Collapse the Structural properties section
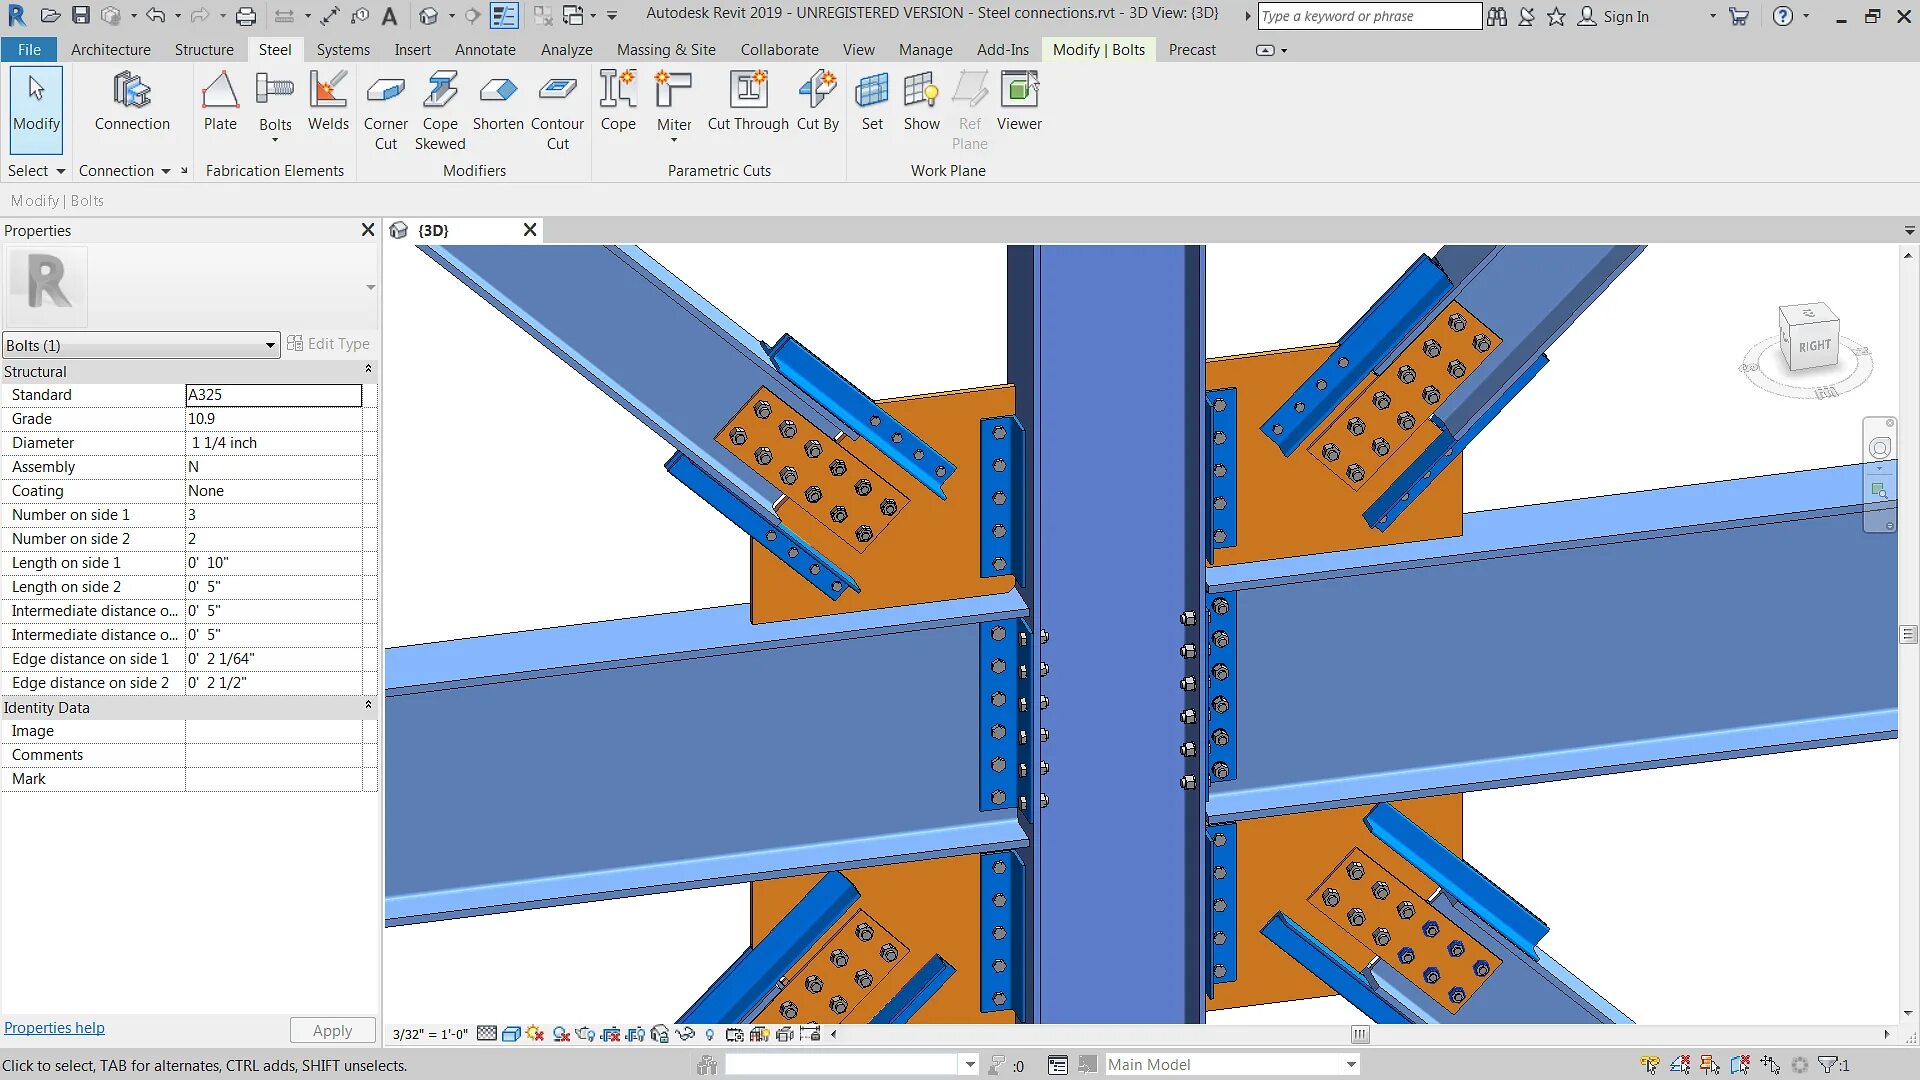The width and height of the screenshot is (1920, 1080). tap(368, 370)
